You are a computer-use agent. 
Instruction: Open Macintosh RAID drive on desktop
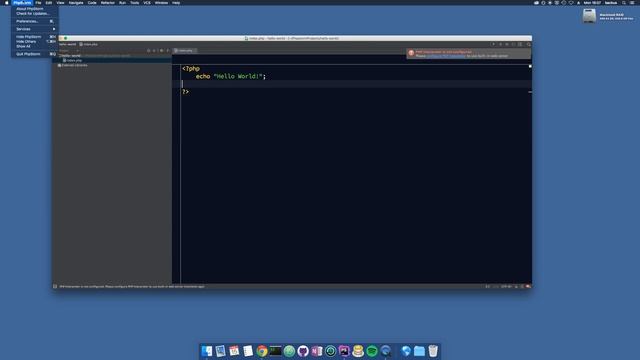click(589, 16)
